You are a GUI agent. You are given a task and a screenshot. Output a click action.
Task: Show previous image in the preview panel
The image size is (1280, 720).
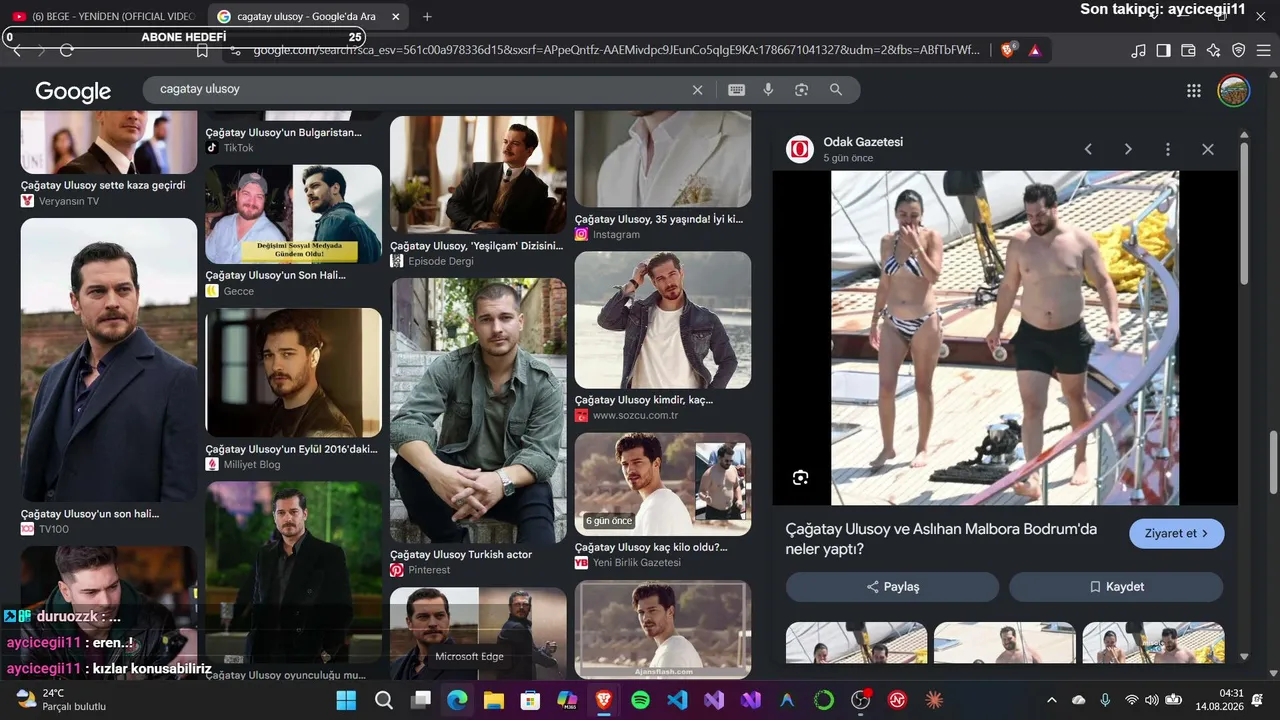(x=1088, y=149)
